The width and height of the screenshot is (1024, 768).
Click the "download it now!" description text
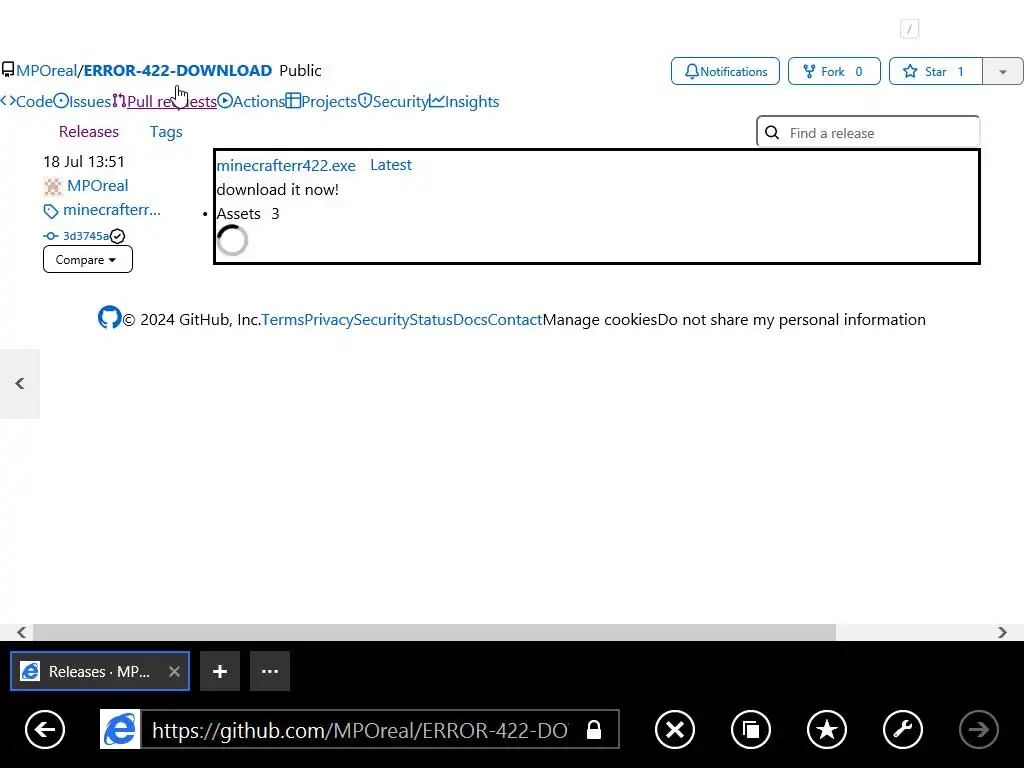[278, 189]
